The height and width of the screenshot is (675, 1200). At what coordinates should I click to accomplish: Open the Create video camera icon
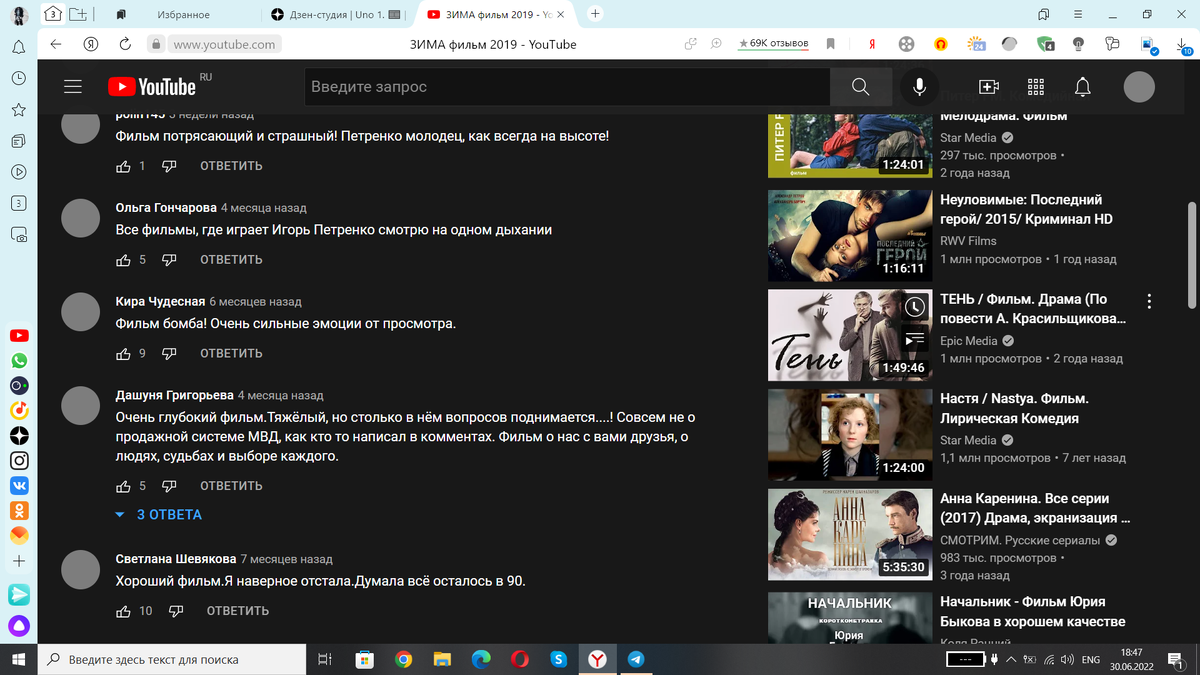[x=989, y=87]
